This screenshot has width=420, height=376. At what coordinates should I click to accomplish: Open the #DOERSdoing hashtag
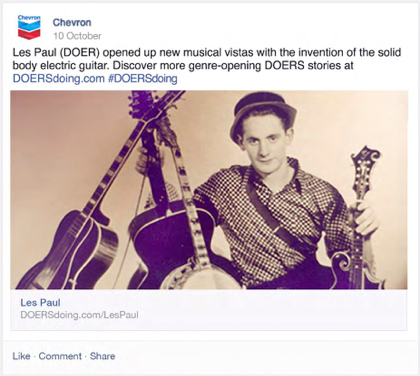click(143, 79)
